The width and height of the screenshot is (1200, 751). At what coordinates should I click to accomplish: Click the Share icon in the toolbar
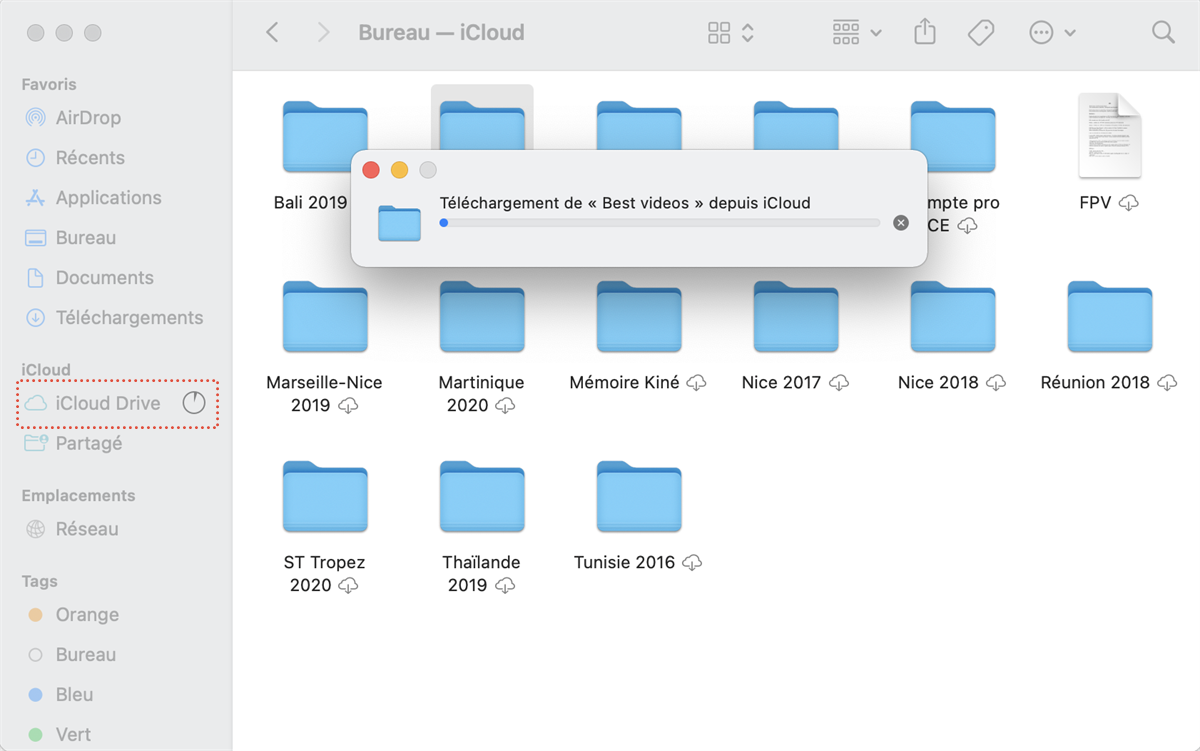(925, 33)
